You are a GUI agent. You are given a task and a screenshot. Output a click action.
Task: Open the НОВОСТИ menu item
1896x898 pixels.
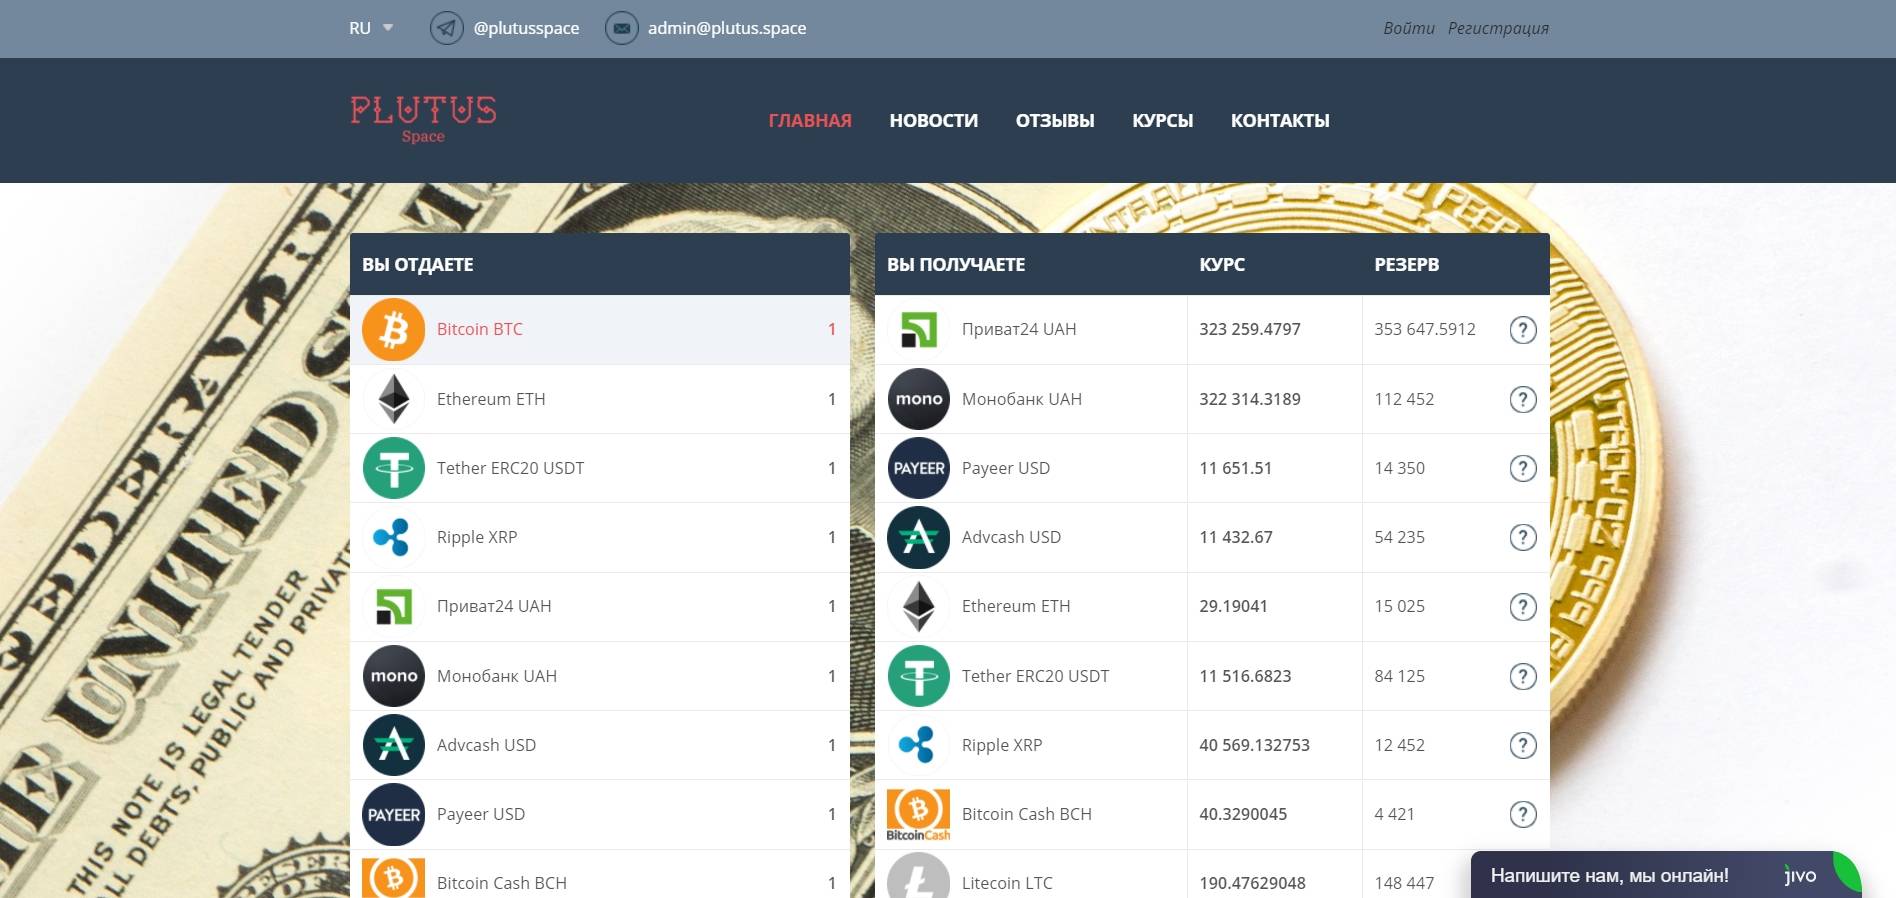pos(934,120)
